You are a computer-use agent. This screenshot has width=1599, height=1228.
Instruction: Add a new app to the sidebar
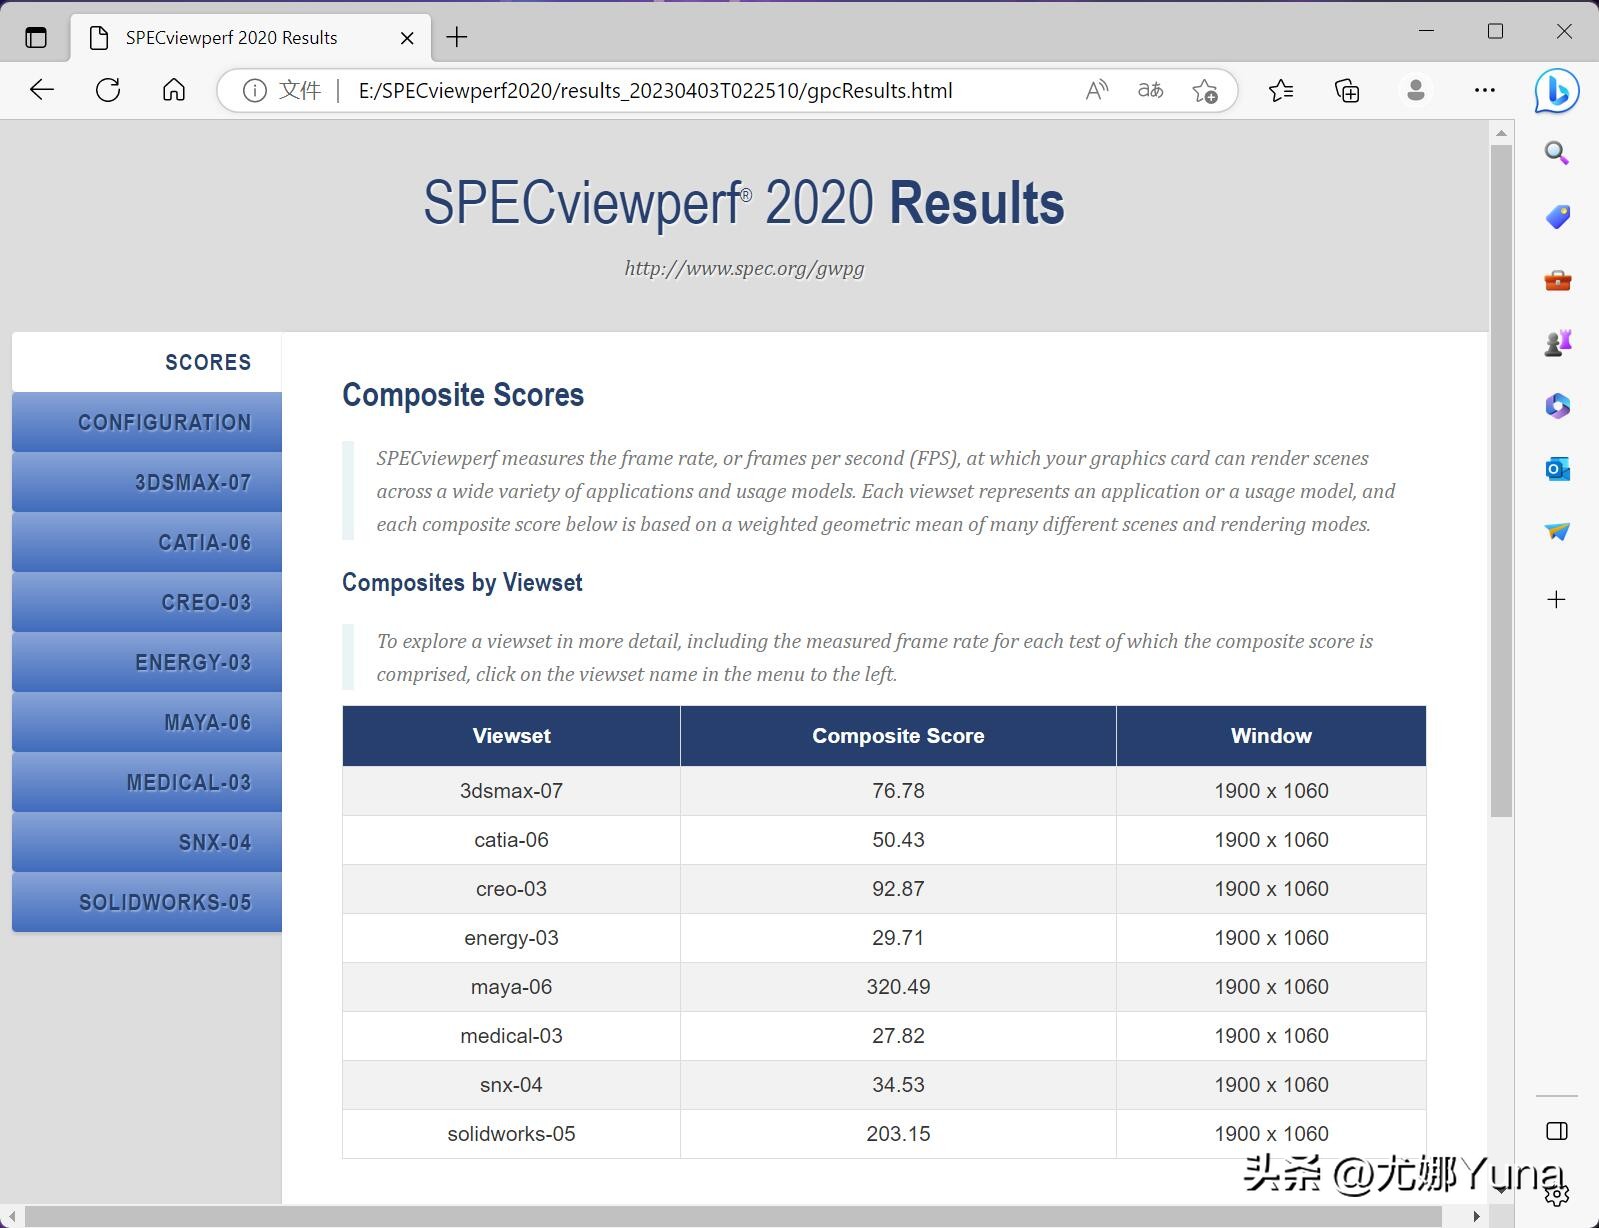[x=1557, y=600]
